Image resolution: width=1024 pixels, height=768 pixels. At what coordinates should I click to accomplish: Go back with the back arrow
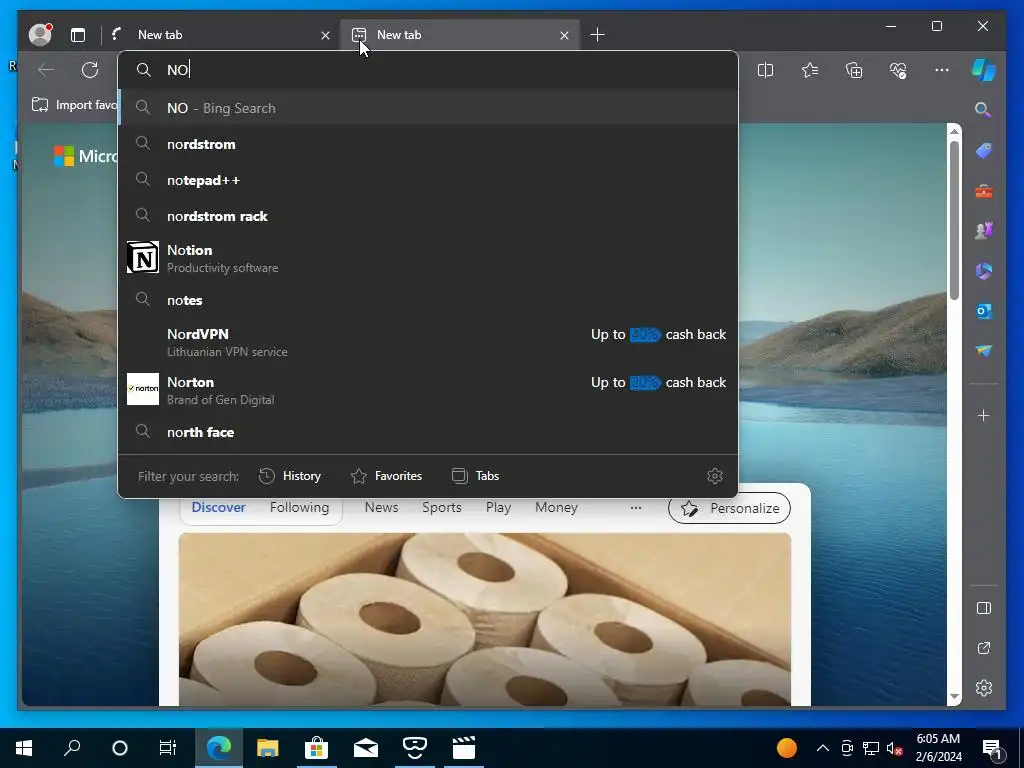coord(46,70)
